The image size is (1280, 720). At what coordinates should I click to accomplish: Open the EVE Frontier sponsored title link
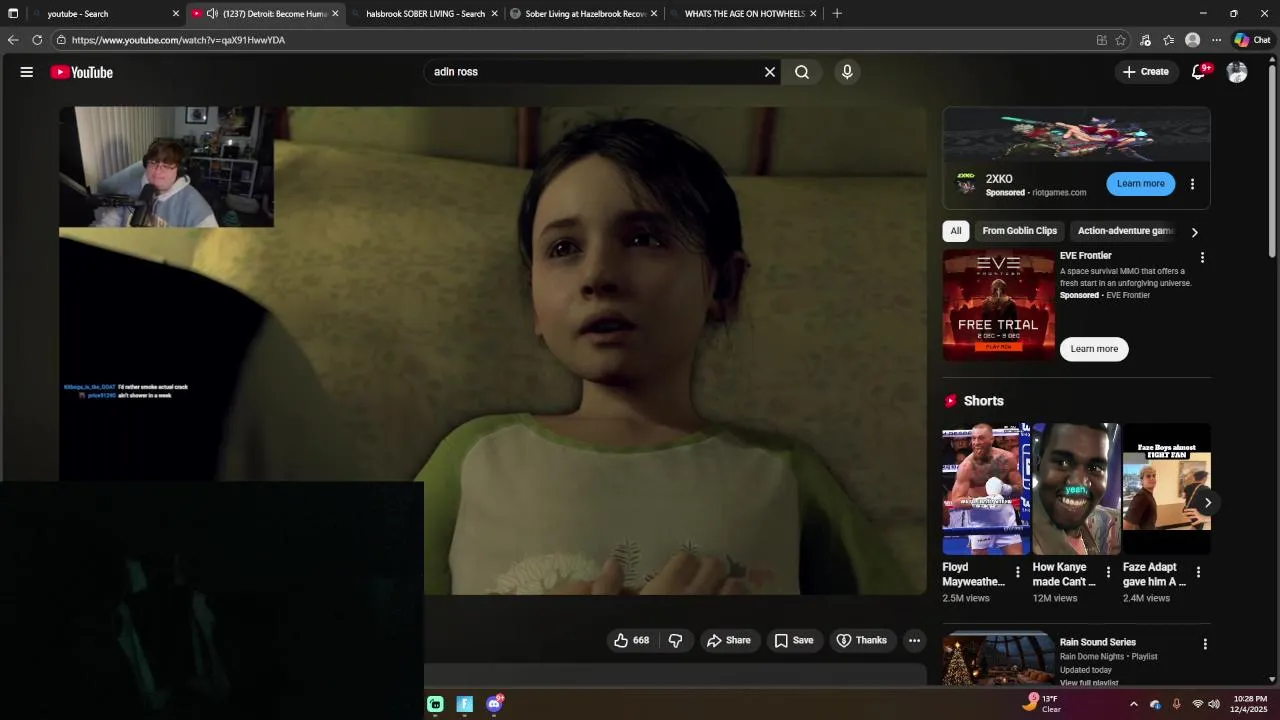(x=1085, y=256)
